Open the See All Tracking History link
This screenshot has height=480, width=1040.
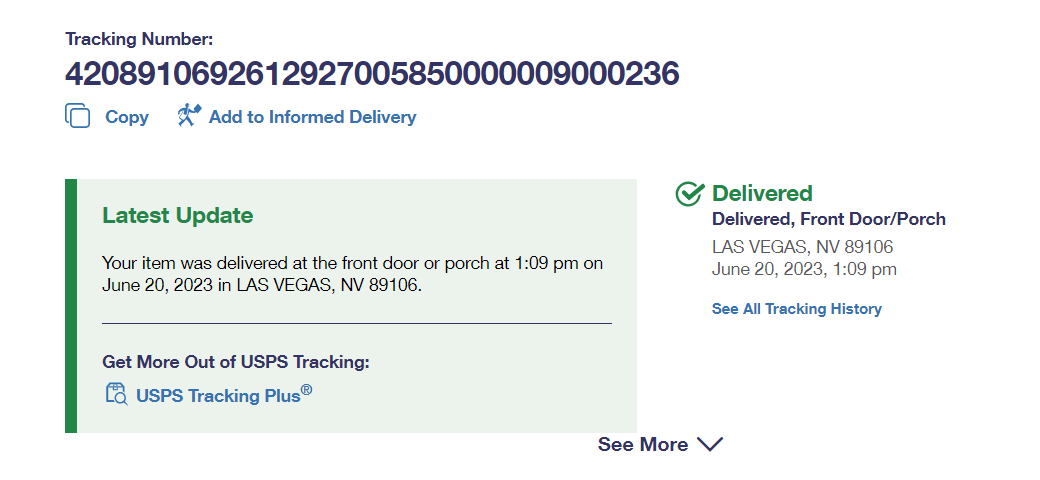click(x=796, y=309)
